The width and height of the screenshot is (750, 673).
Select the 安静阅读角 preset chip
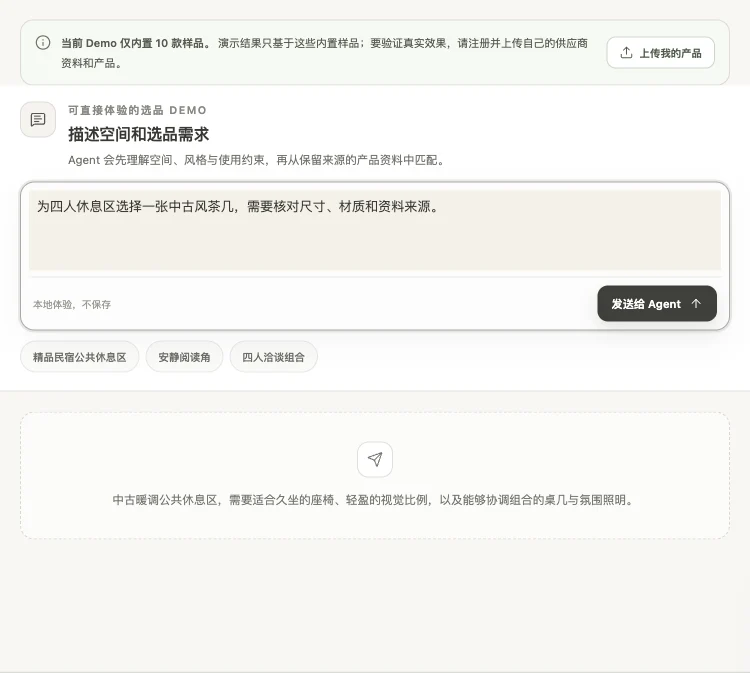184,357
